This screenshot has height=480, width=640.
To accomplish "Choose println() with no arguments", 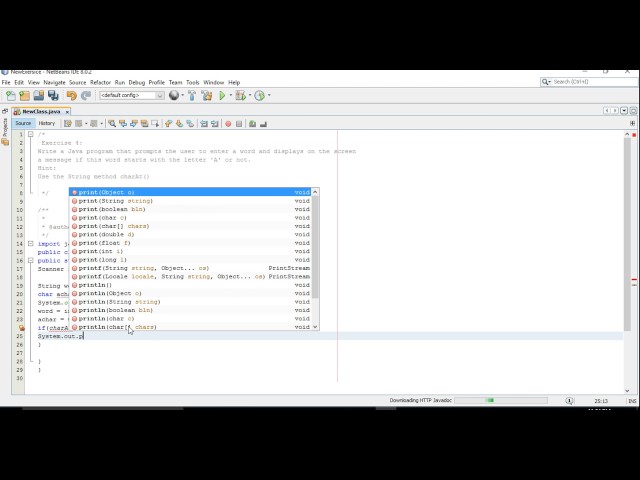I will click(x=190, y=285).
